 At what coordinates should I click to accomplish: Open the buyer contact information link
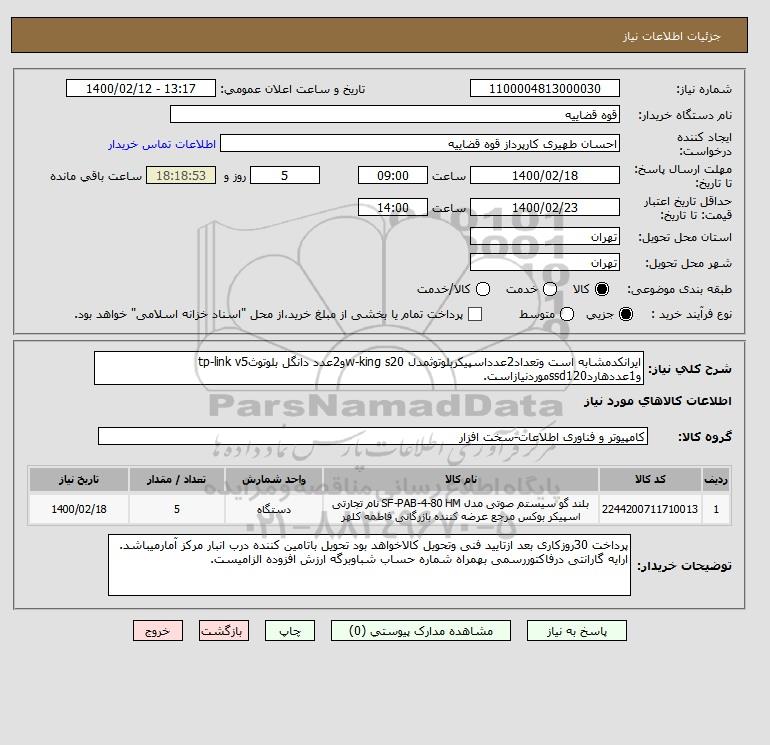[162, 144]
